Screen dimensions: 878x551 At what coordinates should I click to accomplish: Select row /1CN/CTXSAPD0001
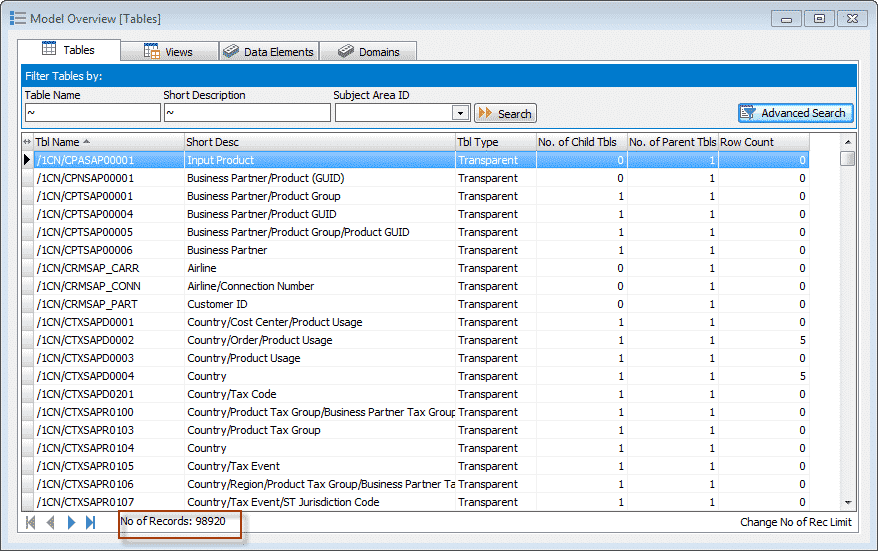coord(415,322)
